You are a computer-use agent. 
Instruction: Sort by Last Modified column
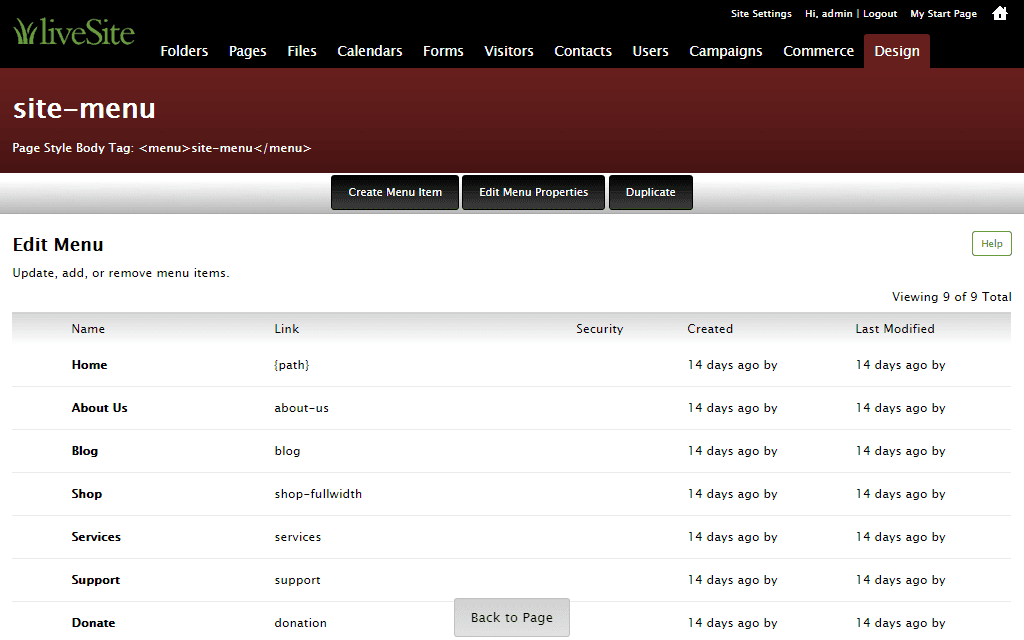point(894,329)
